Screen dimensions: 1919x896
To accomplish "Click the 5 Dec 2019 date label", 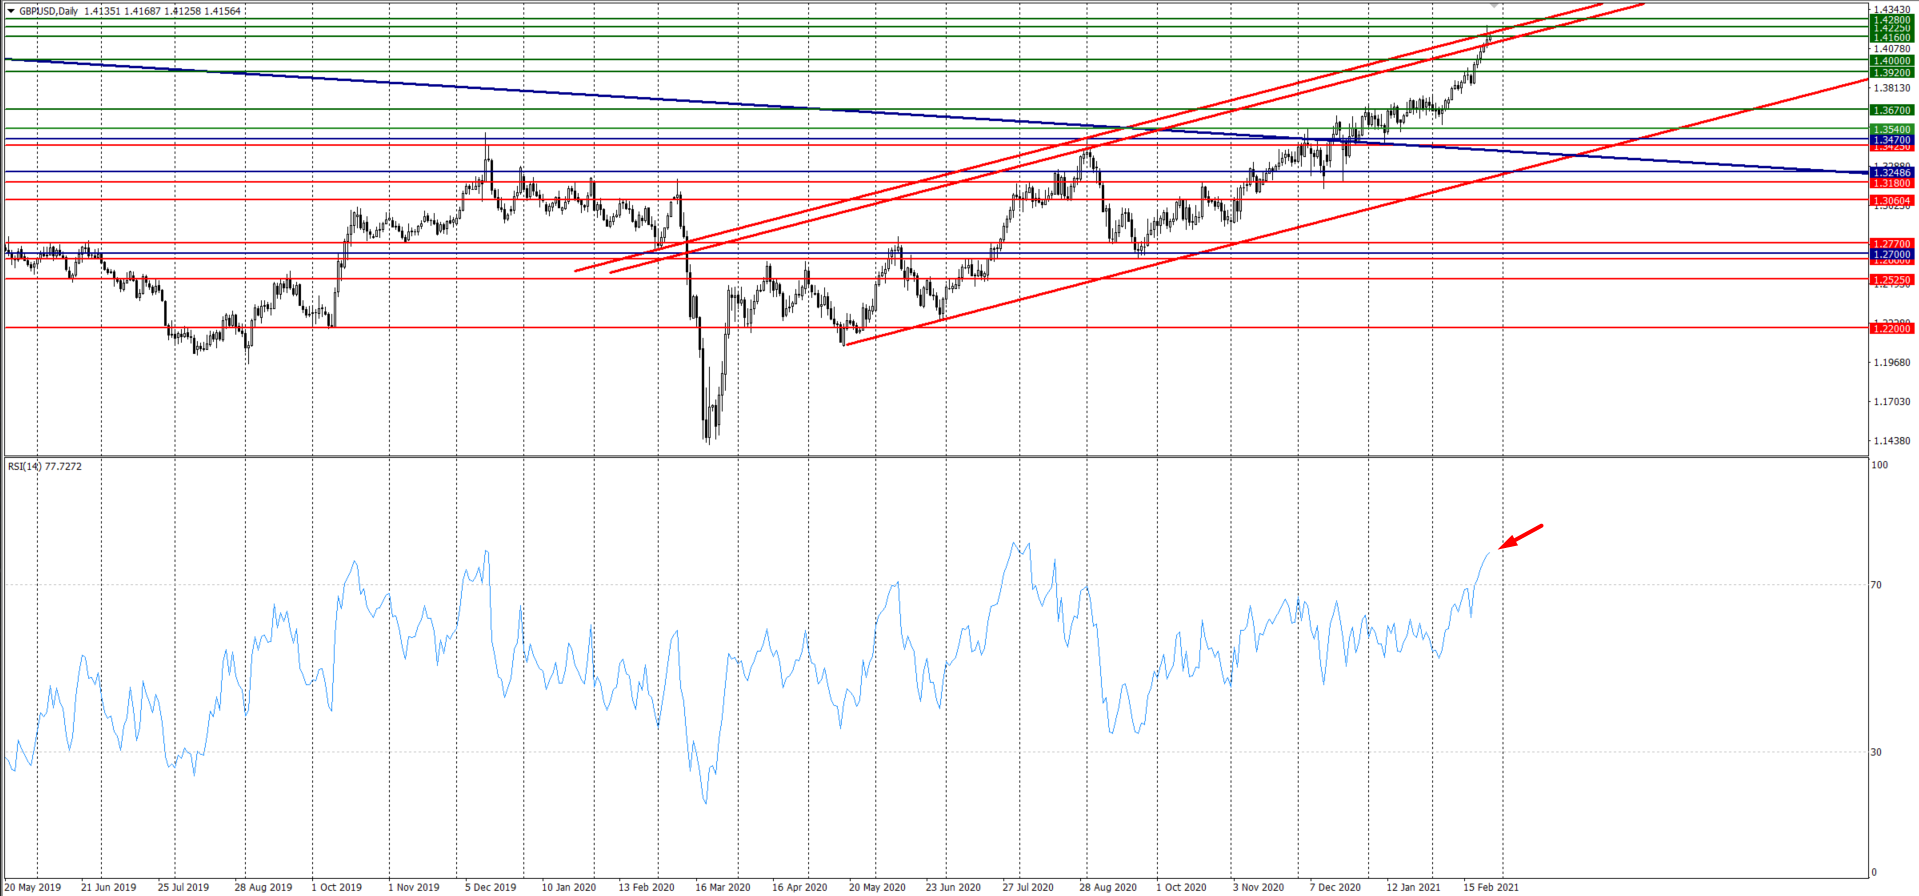I will (490, 887).
